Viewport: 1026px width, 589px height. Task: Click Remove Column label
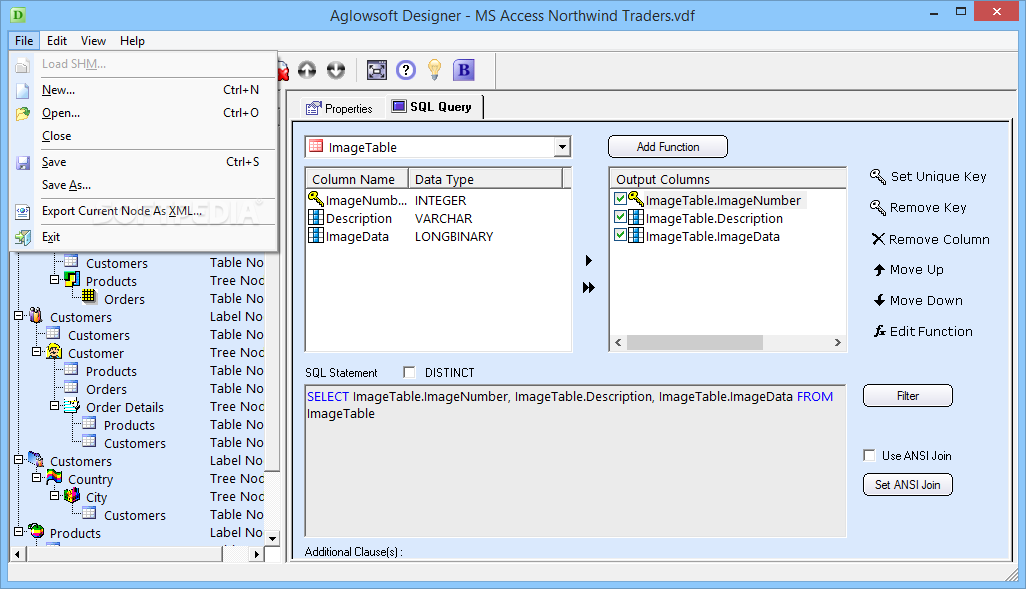[x=939, y=240]
